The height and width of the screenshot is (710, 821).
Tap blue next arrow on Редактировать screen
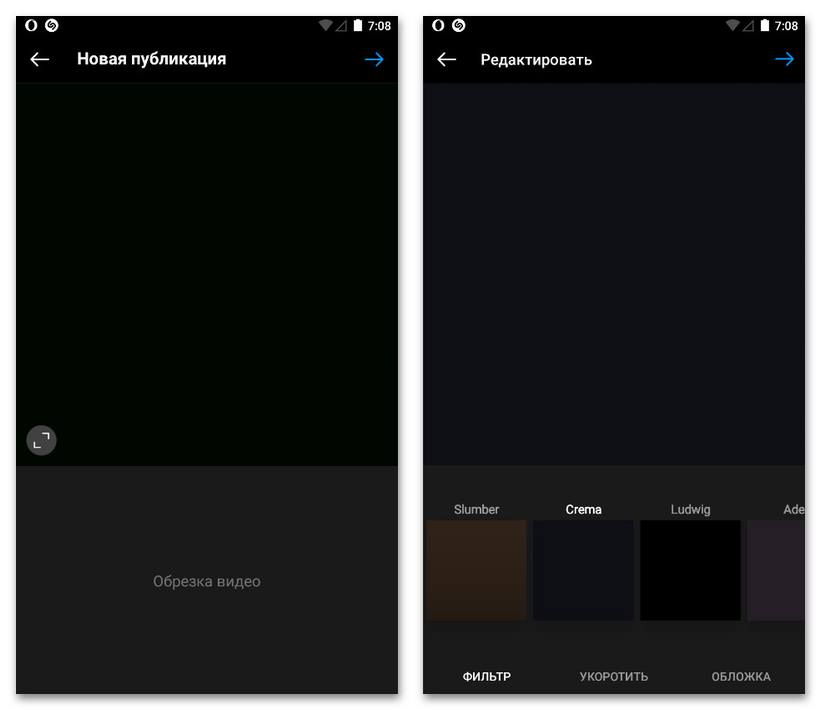pyautogui.click(x=784, y=59)
